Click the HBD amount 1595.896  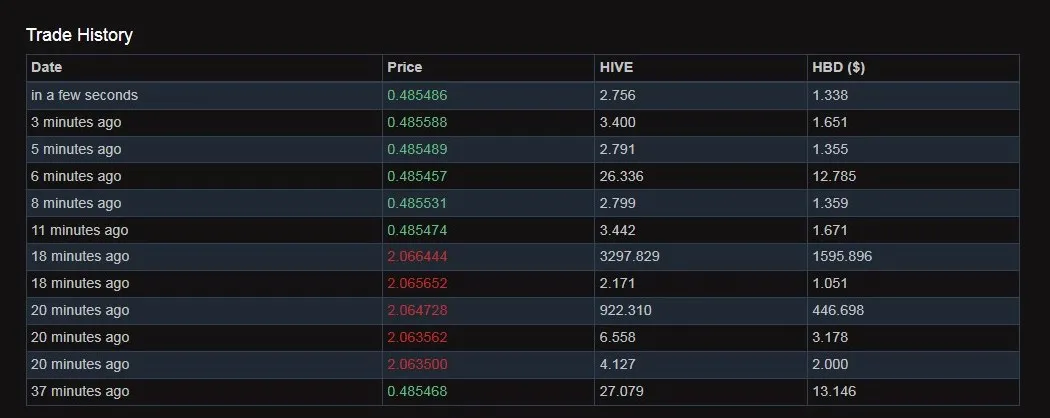[842, 257]
